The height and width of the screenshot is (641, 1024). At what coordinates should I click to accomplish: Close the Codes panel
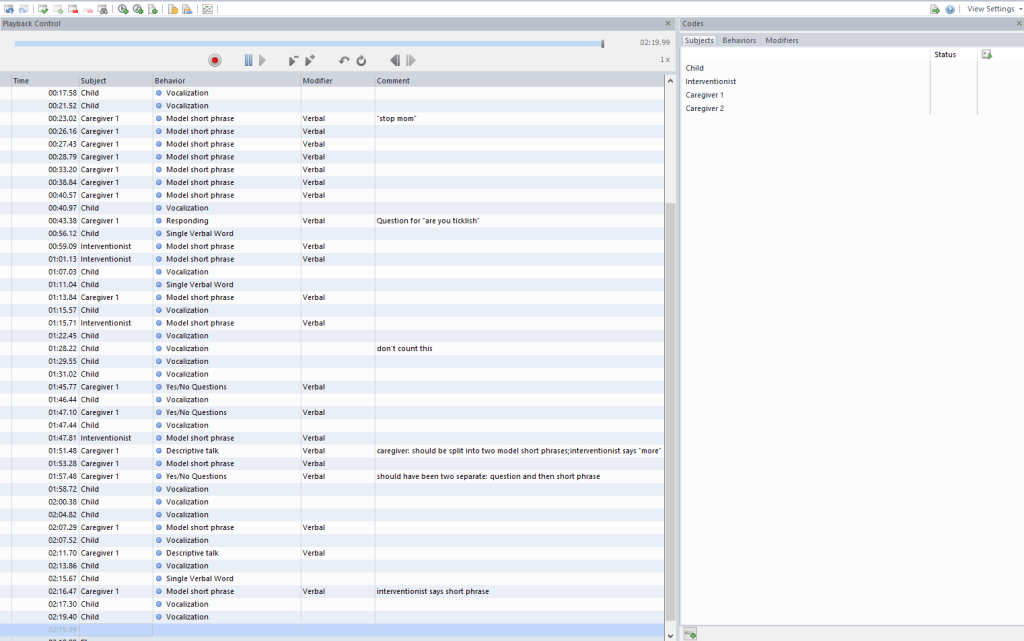1017,23
